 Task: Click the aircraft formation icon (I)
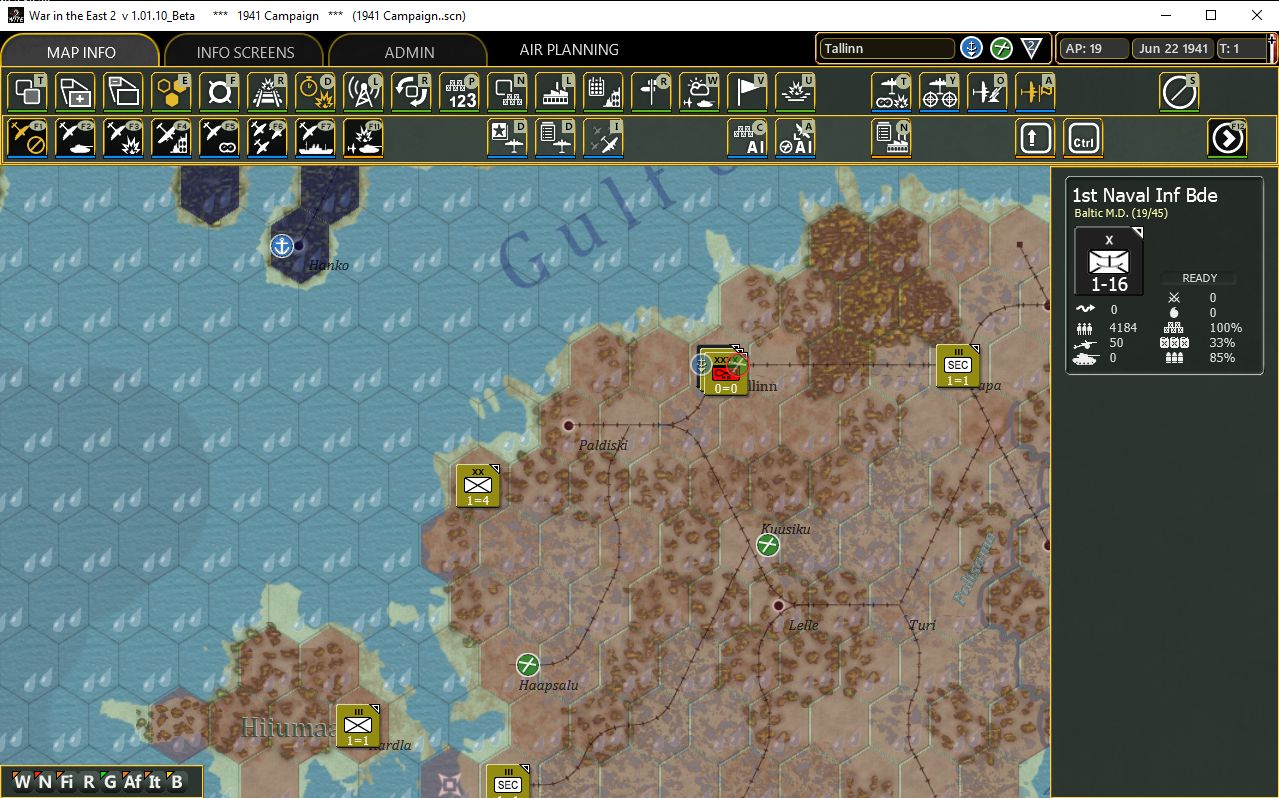click(x=603, y=138)
